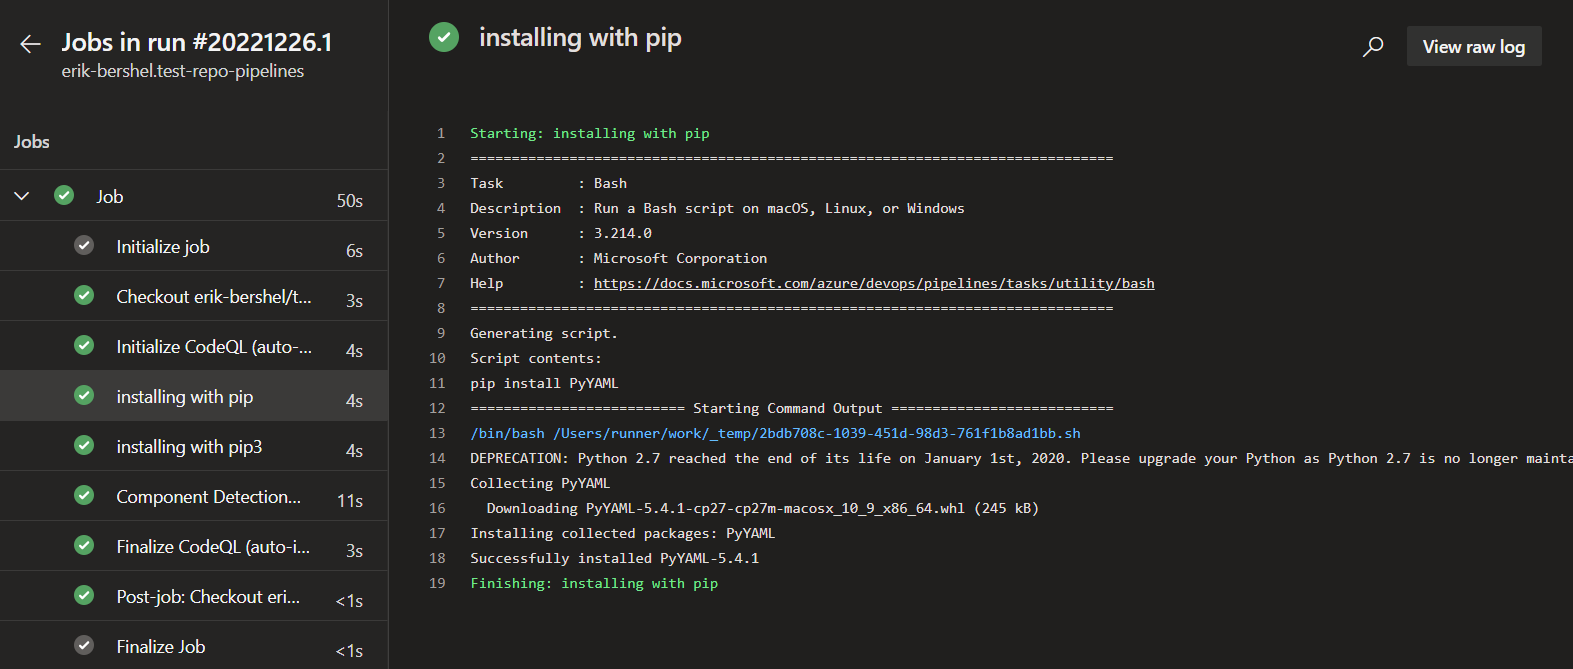Click log line number 1
This screenshot has width=1573, height=669.
[x=441, y=133]
